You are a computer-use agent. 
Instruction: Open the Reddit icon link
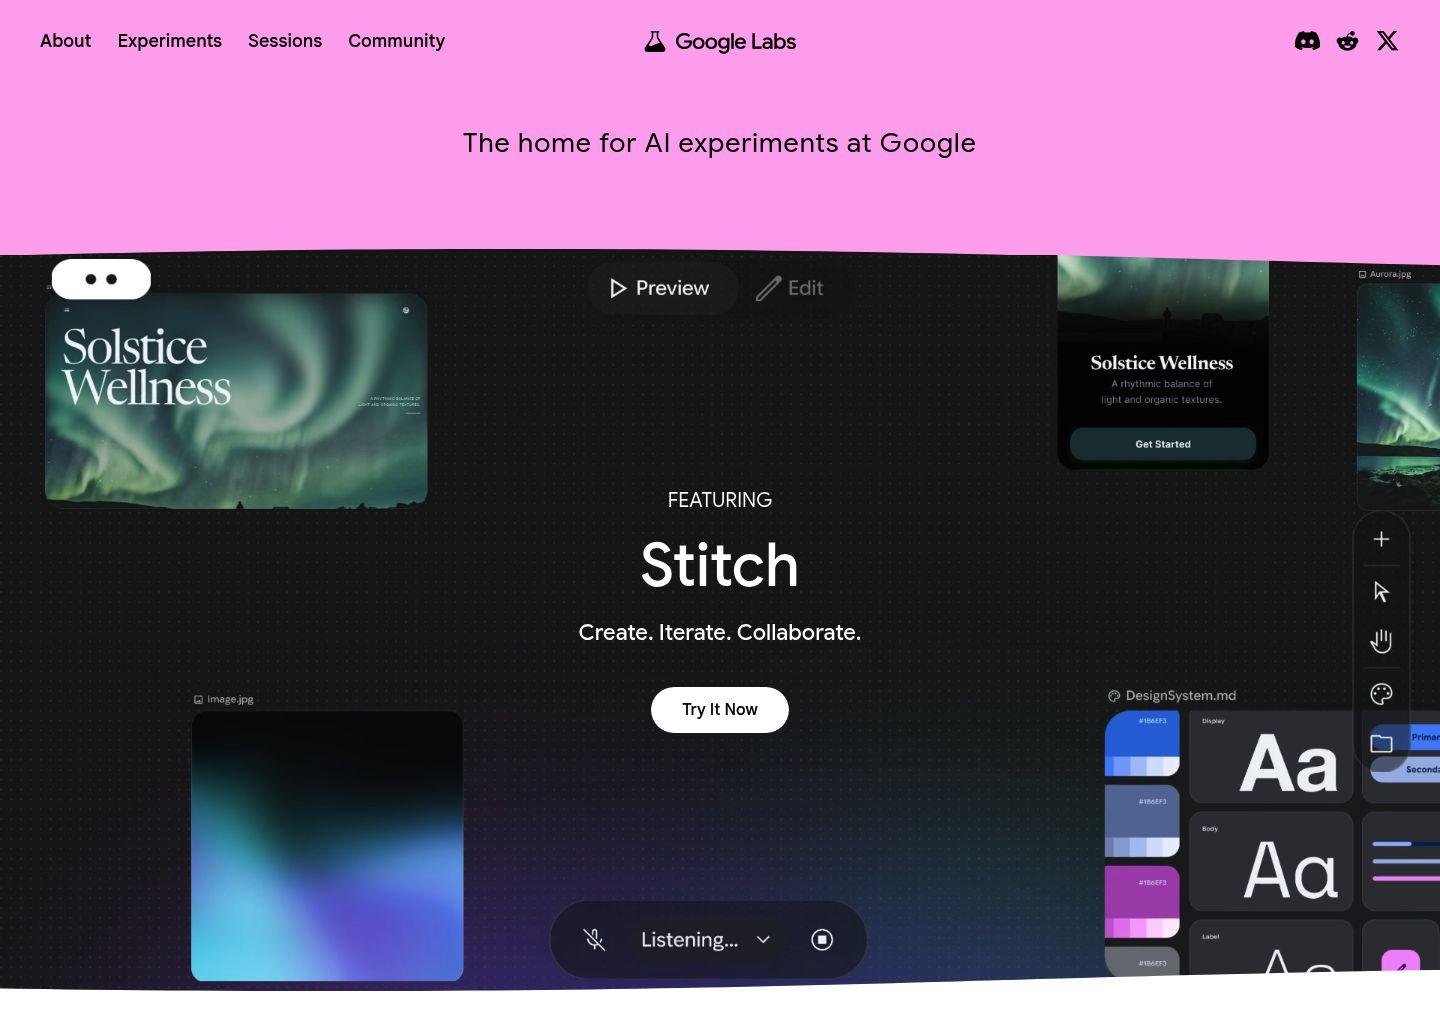[1347, 41]
